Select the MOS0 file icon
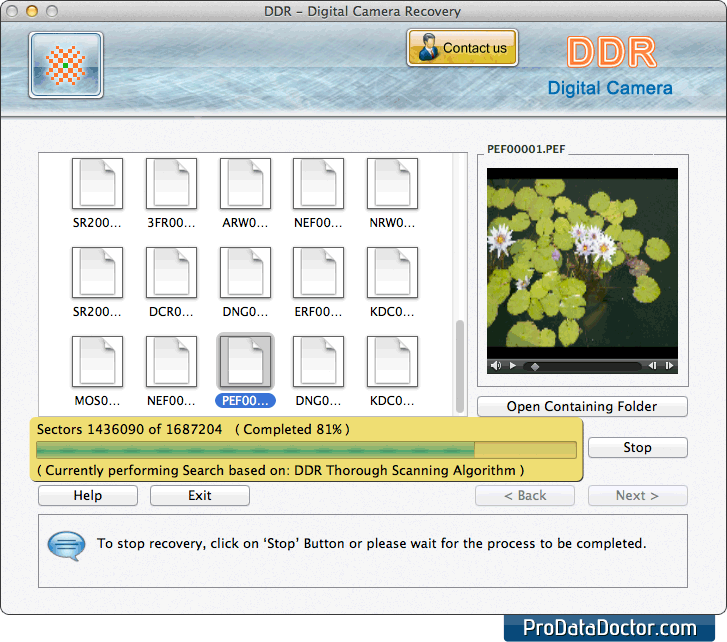 (97, 362)
